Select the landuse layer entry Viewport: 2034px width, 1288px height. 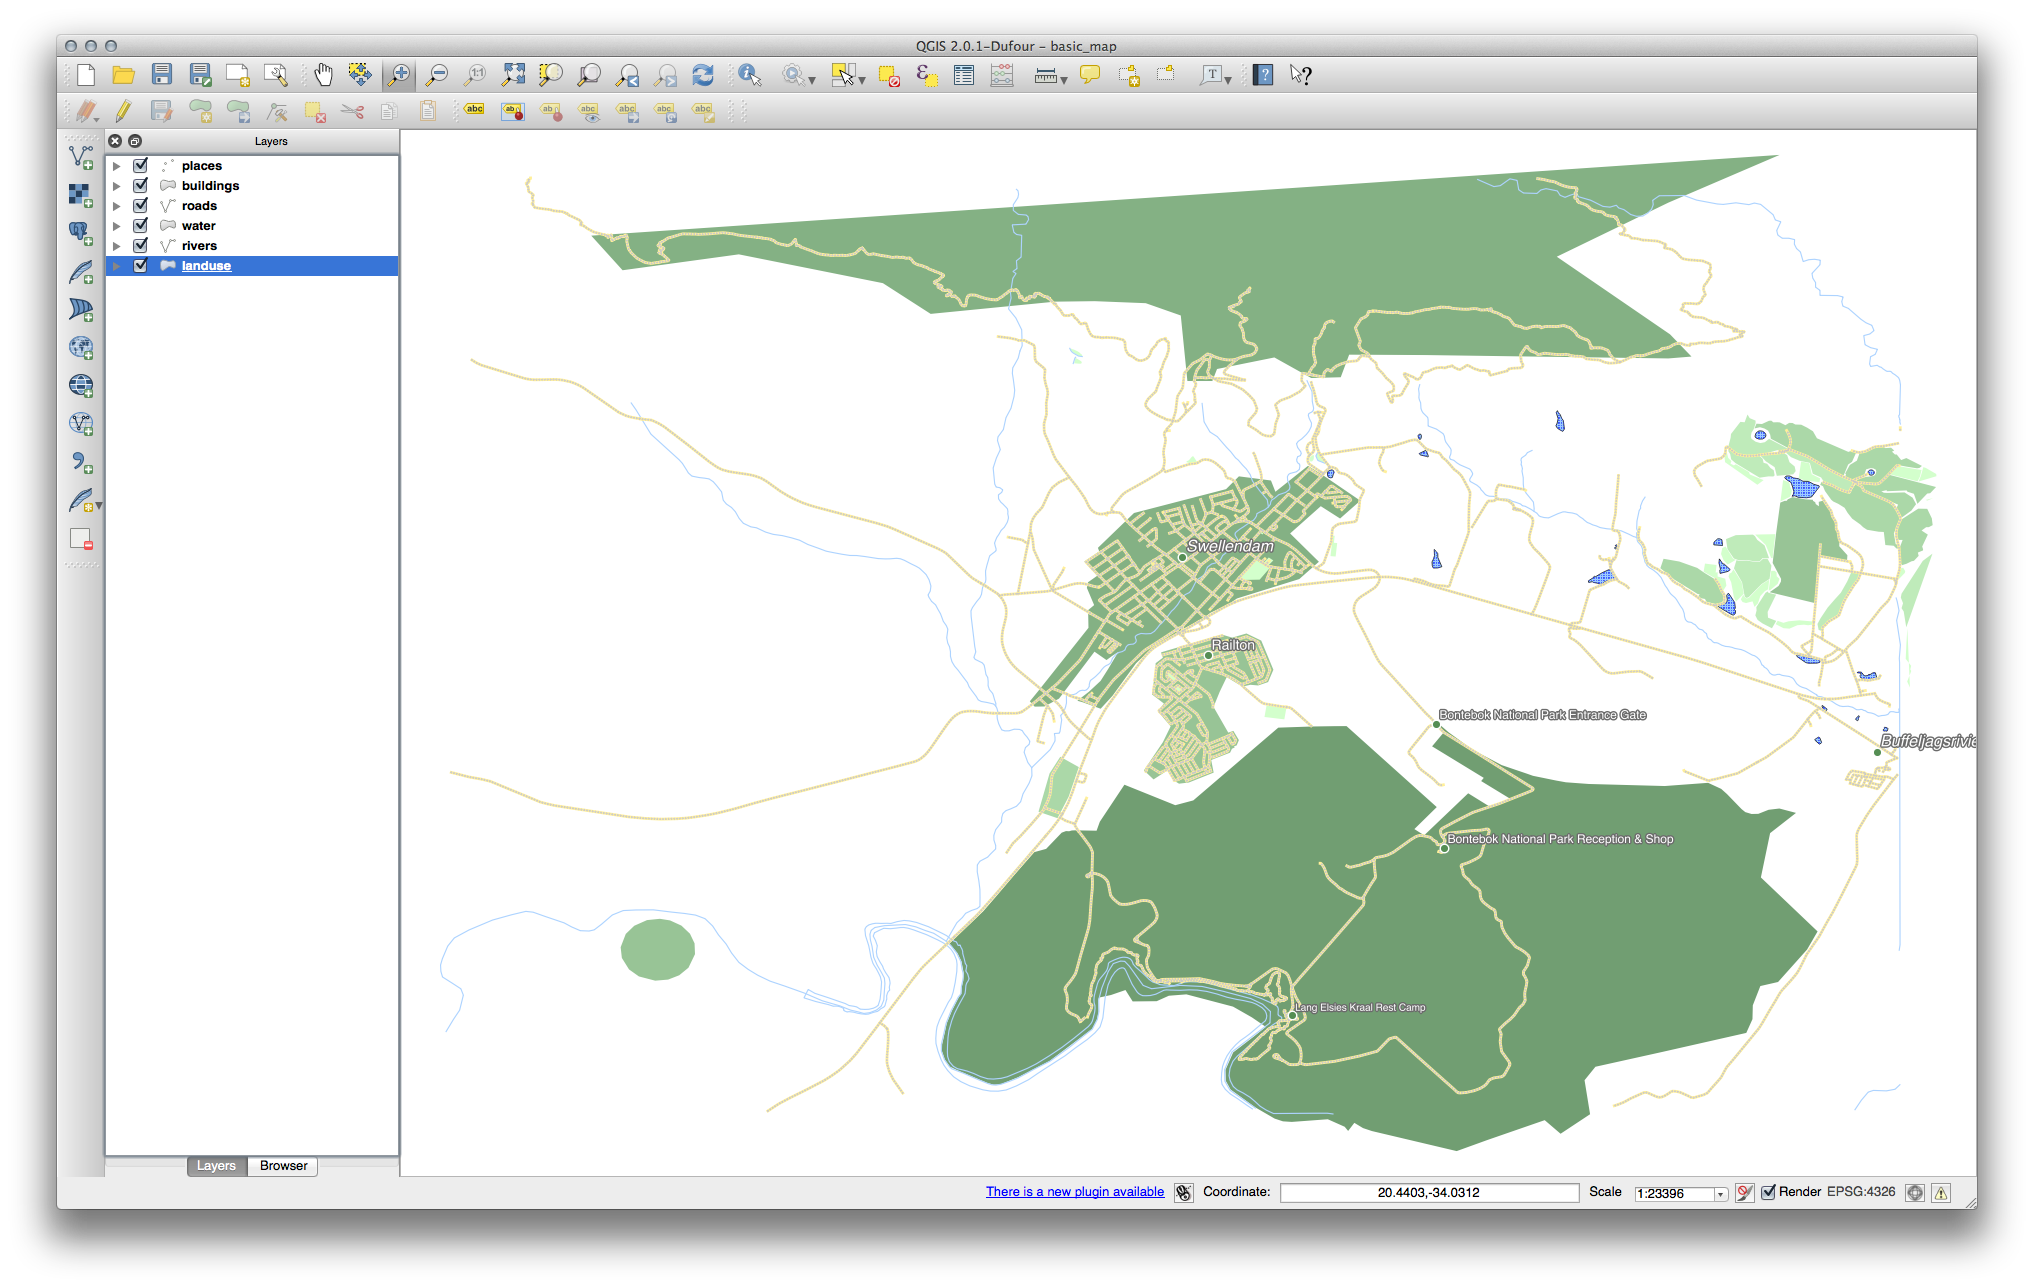coord(206,266)
